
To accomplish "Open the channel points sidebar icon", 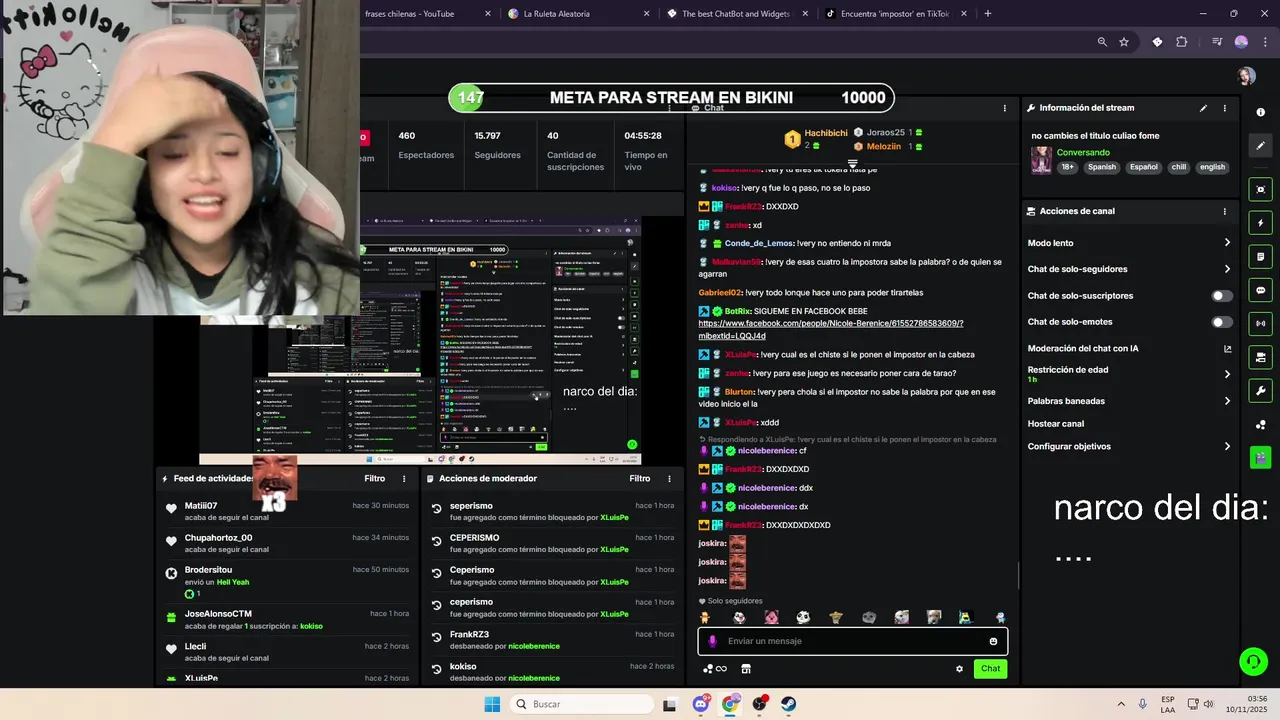I will tap(1260, 425).
